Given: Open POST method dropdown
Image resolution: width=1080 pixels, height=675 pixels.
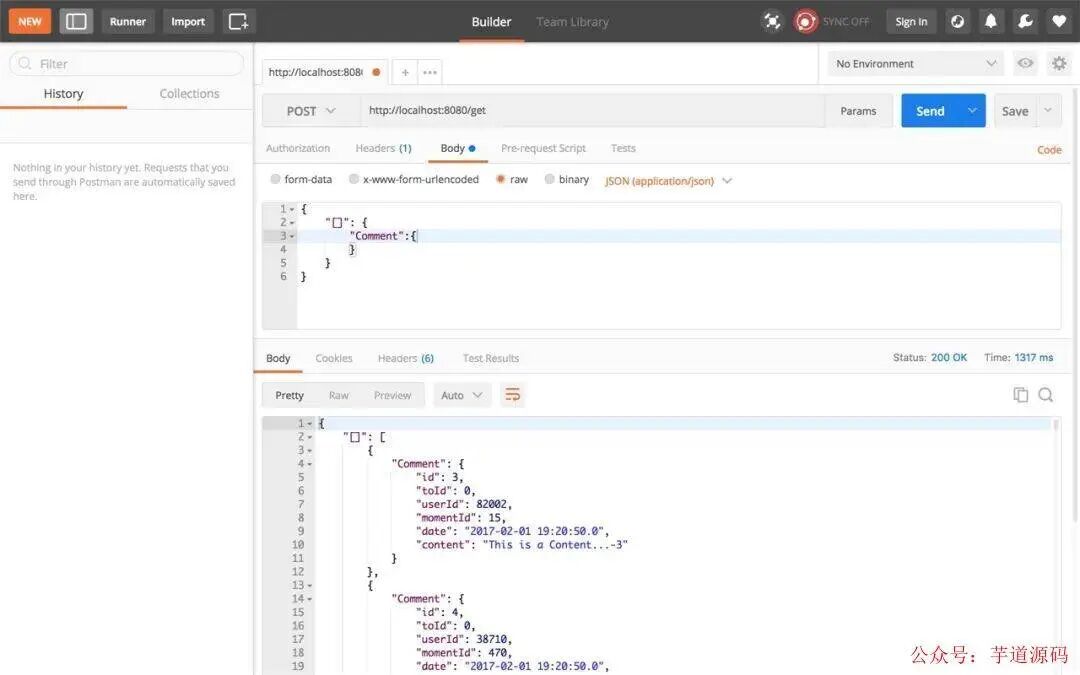Looking at the screenshot, I should [x=311, y=111].
